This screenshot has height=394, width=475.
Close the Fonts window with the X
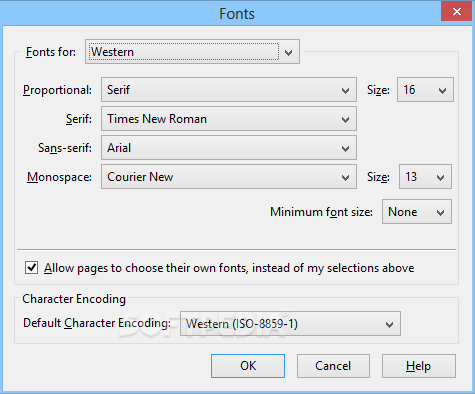point(456,12)
